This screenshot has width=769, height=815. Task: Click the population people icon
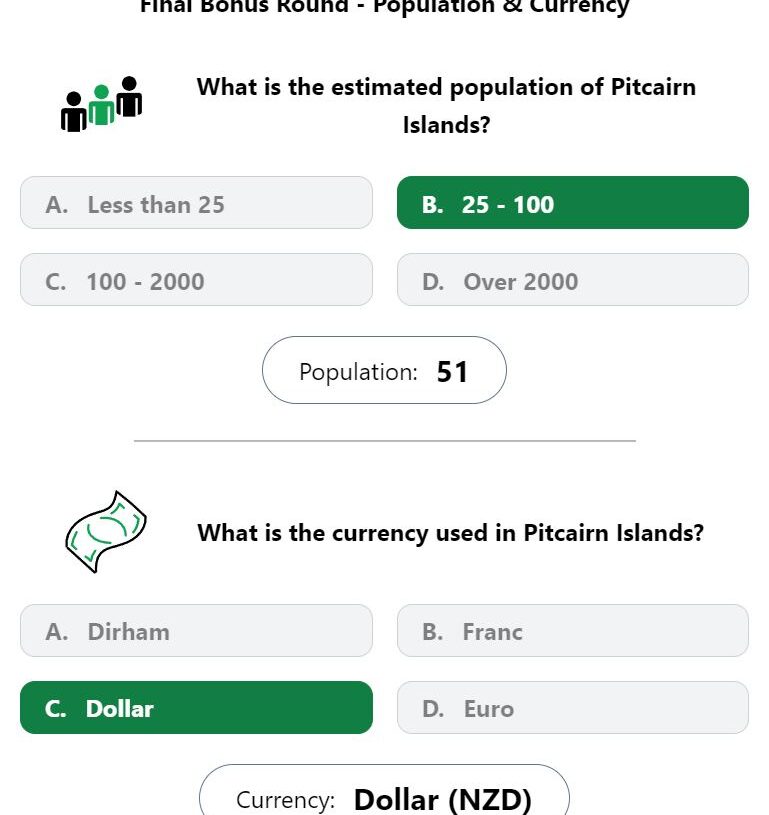(101, 104)
